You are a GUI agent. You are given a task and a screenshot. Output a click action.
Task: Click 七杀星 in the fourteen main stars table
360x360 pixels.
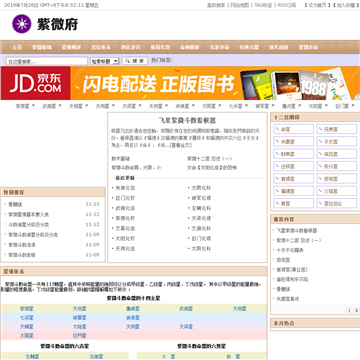point(27,318)
